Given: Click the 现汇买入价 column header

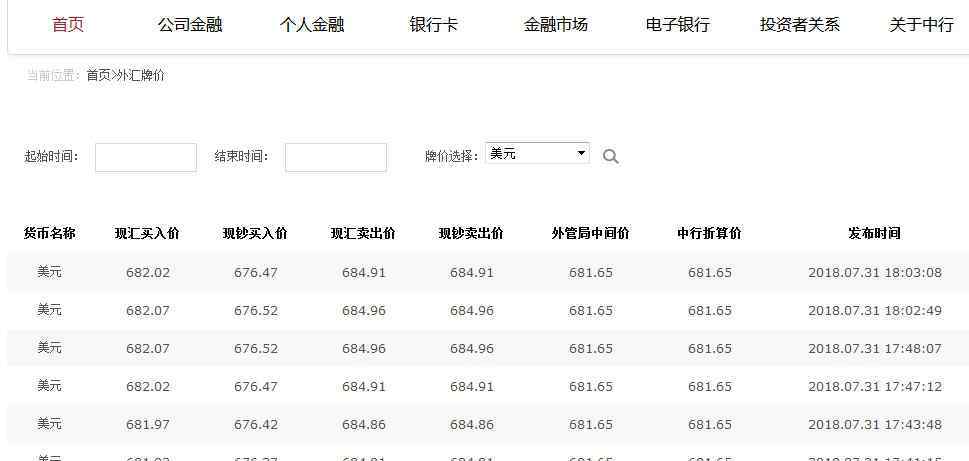Looking at the screenshot, I should pos(147,234).
